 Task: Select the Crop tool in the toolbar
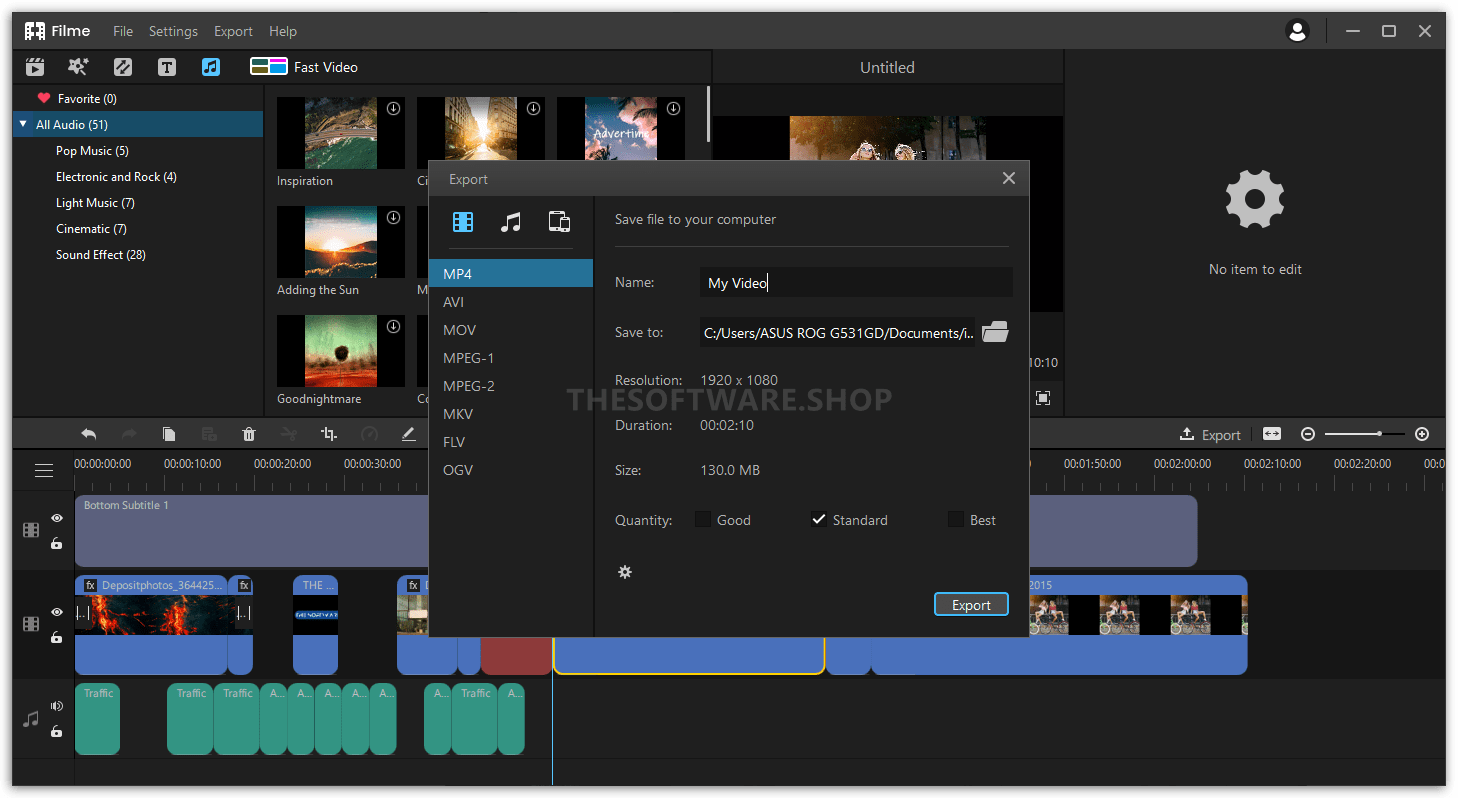(x=329, y=434)
